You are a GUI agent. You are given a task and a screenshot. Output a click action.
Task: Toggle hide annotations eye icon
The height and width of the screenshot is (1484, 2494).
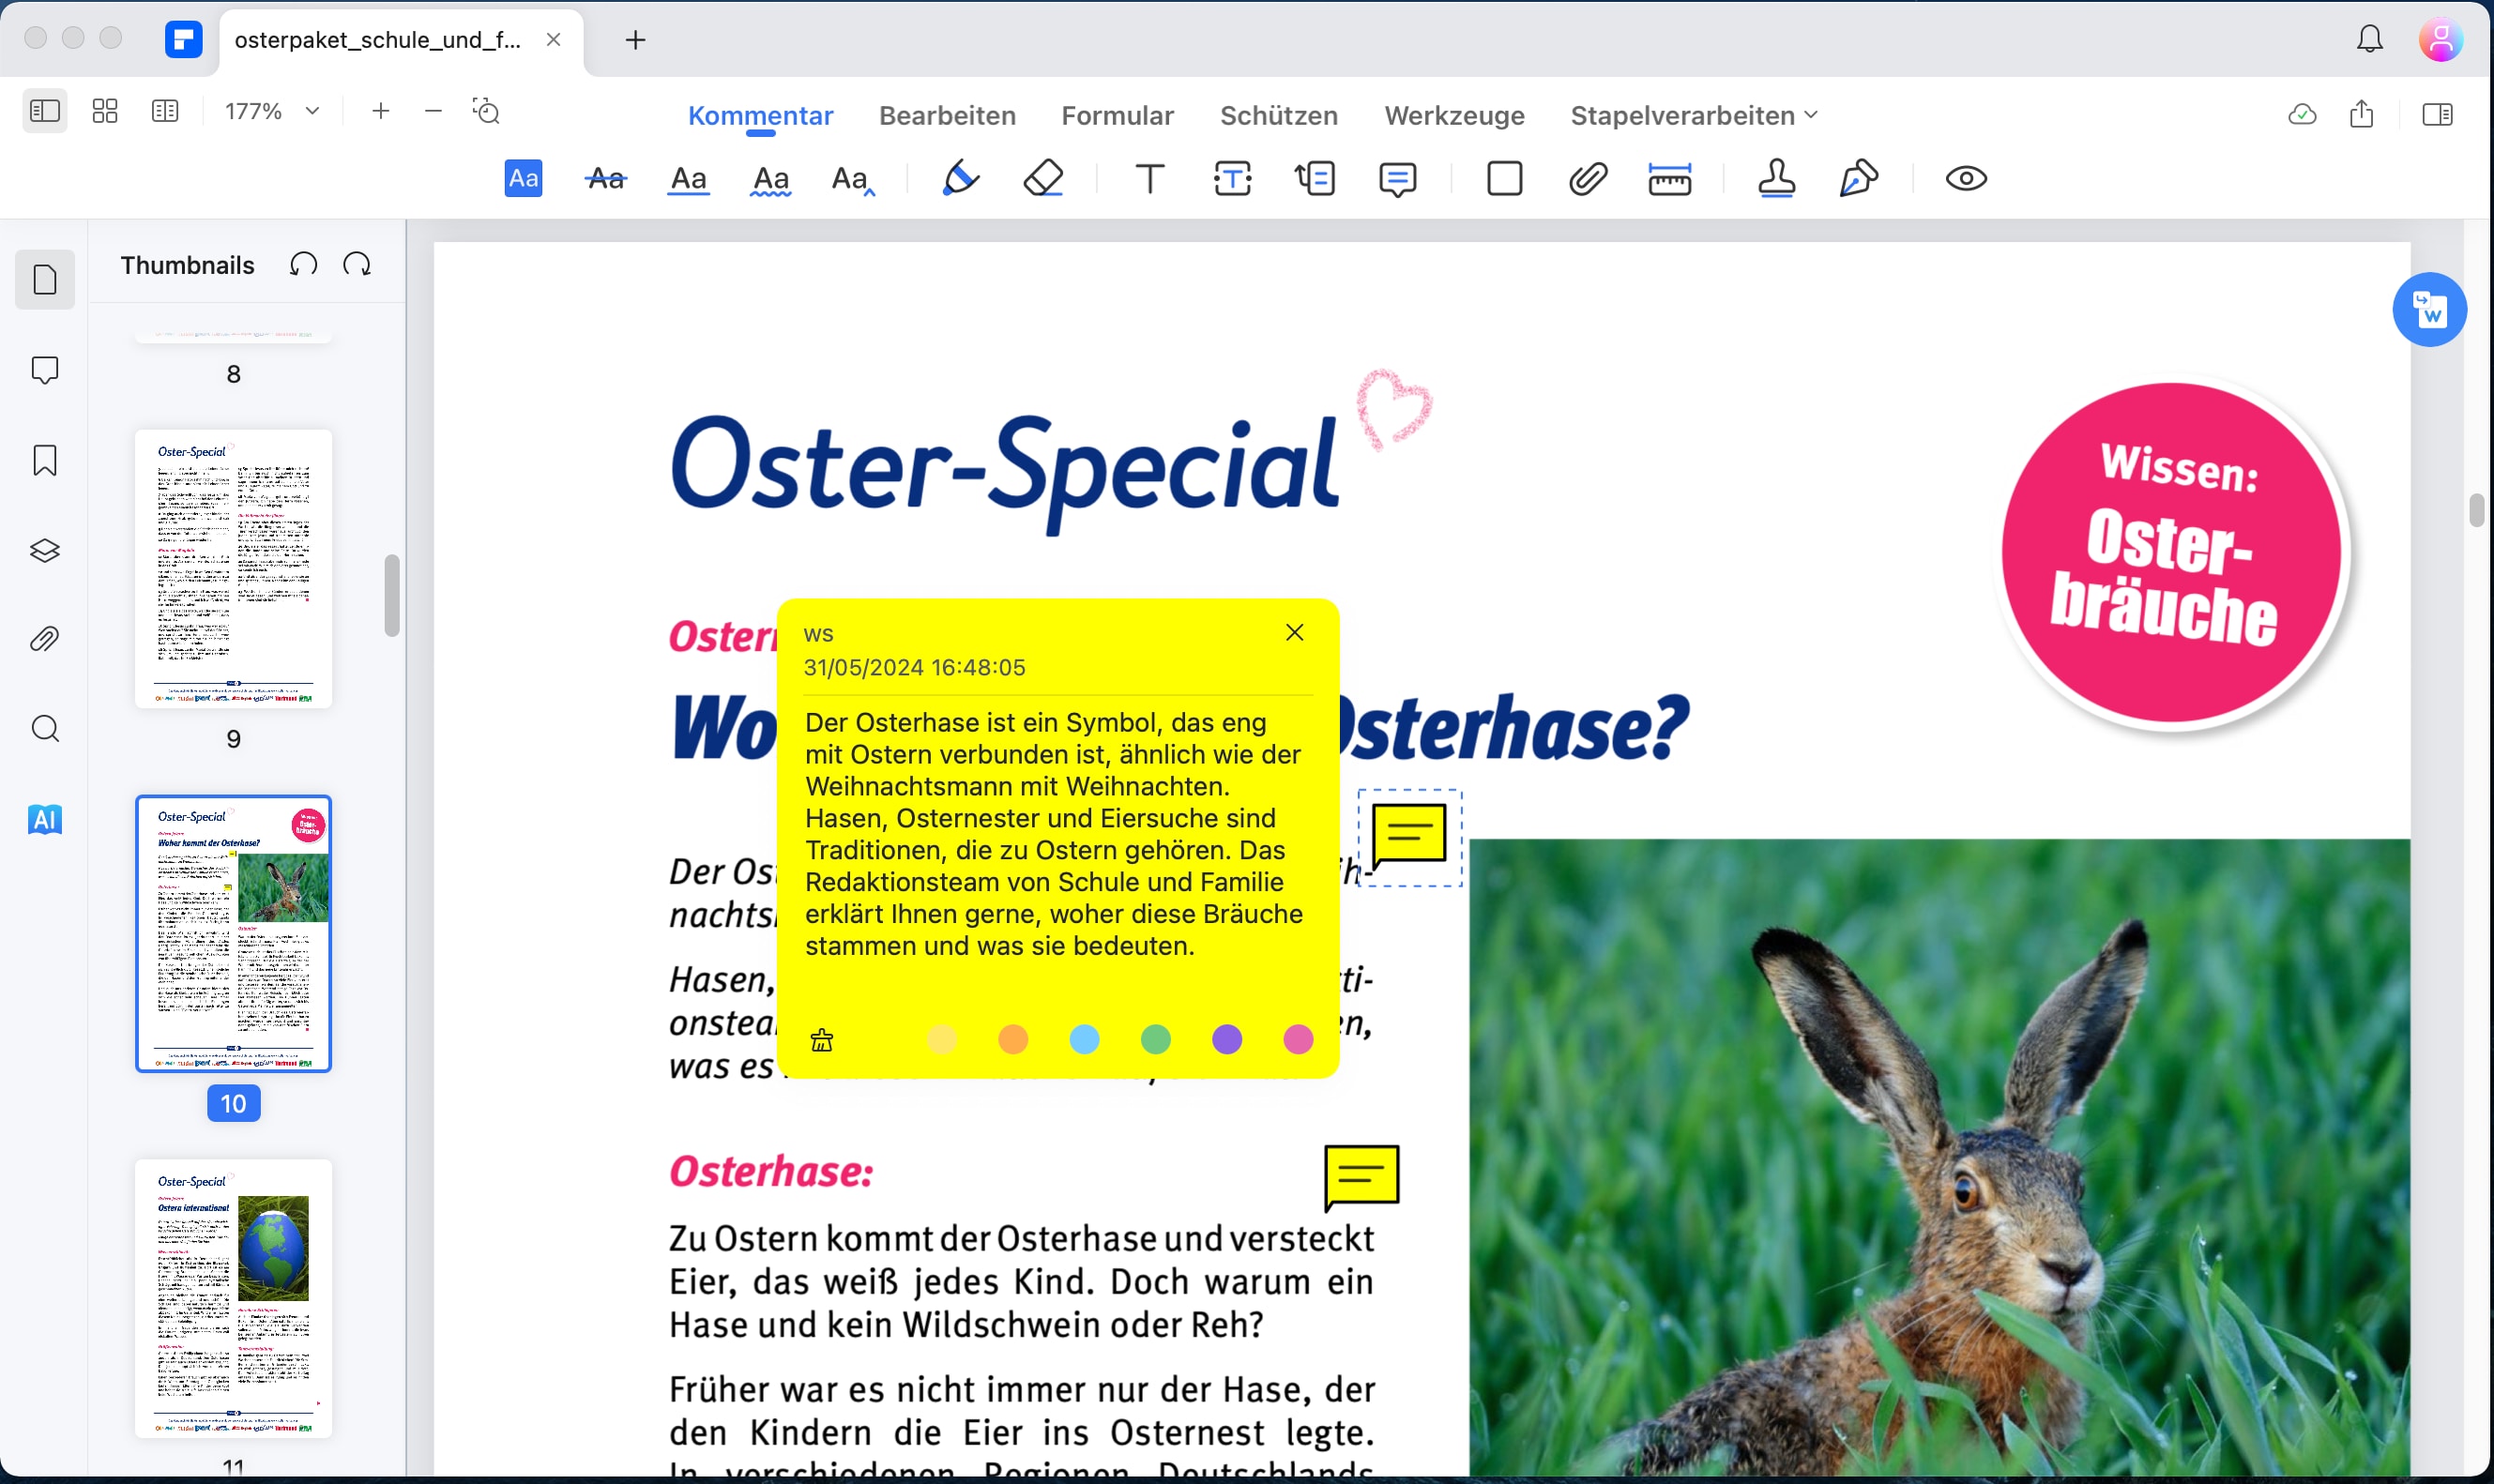(1965, 179)
